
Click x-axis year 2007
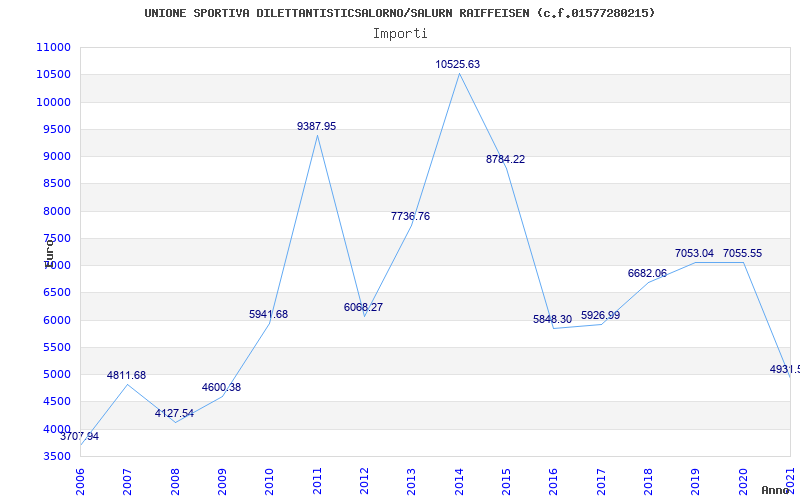(128, 482)
